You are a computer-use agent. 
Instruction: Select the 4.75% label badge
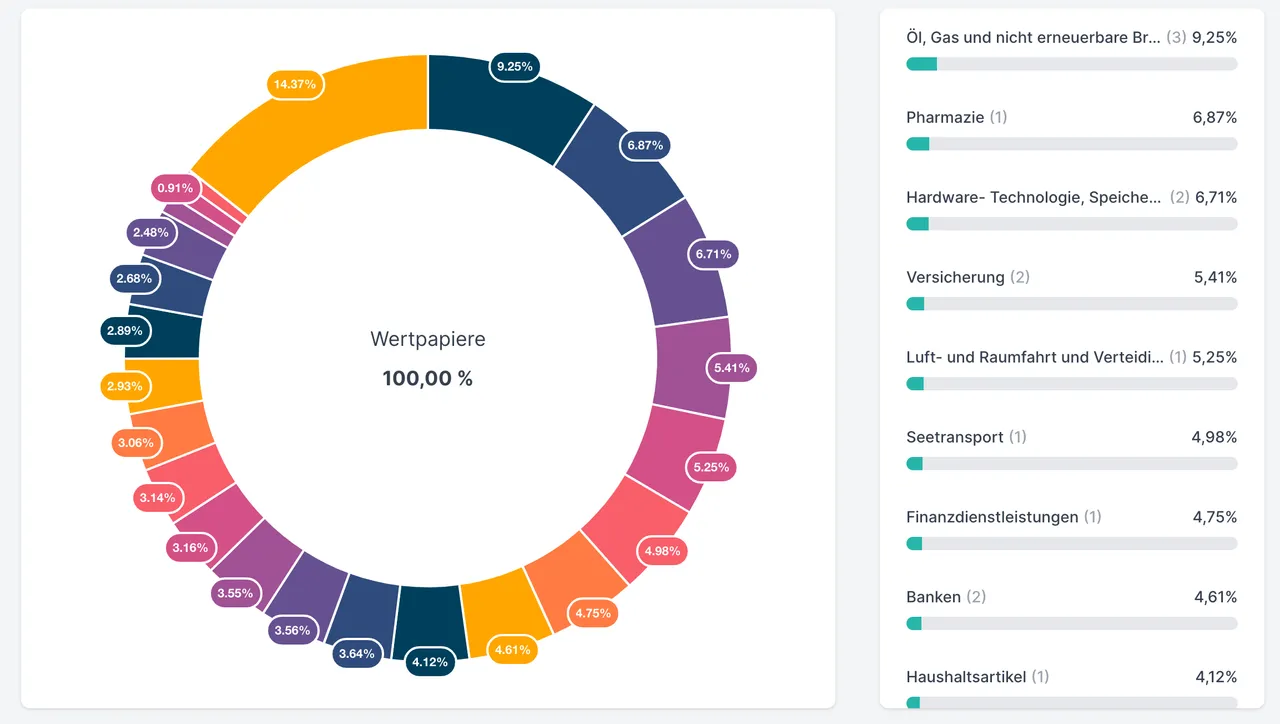click(x=593, y=613)
